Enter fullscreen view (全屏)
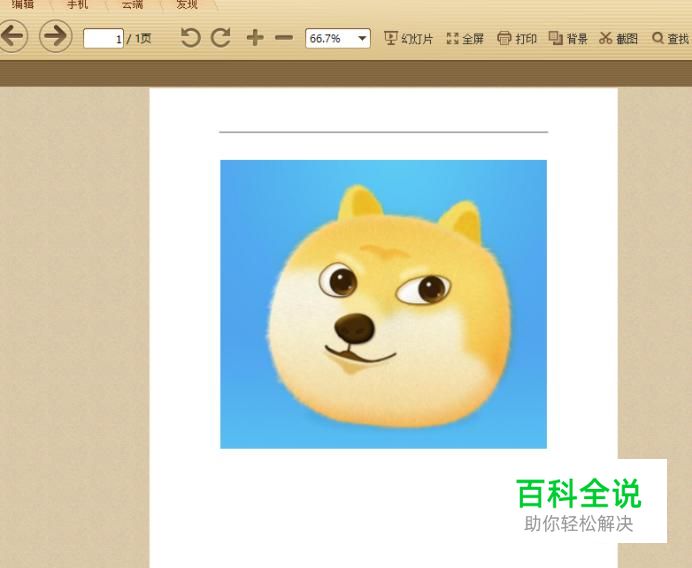This screenshot has height=568, width=692. click(465, 39)
